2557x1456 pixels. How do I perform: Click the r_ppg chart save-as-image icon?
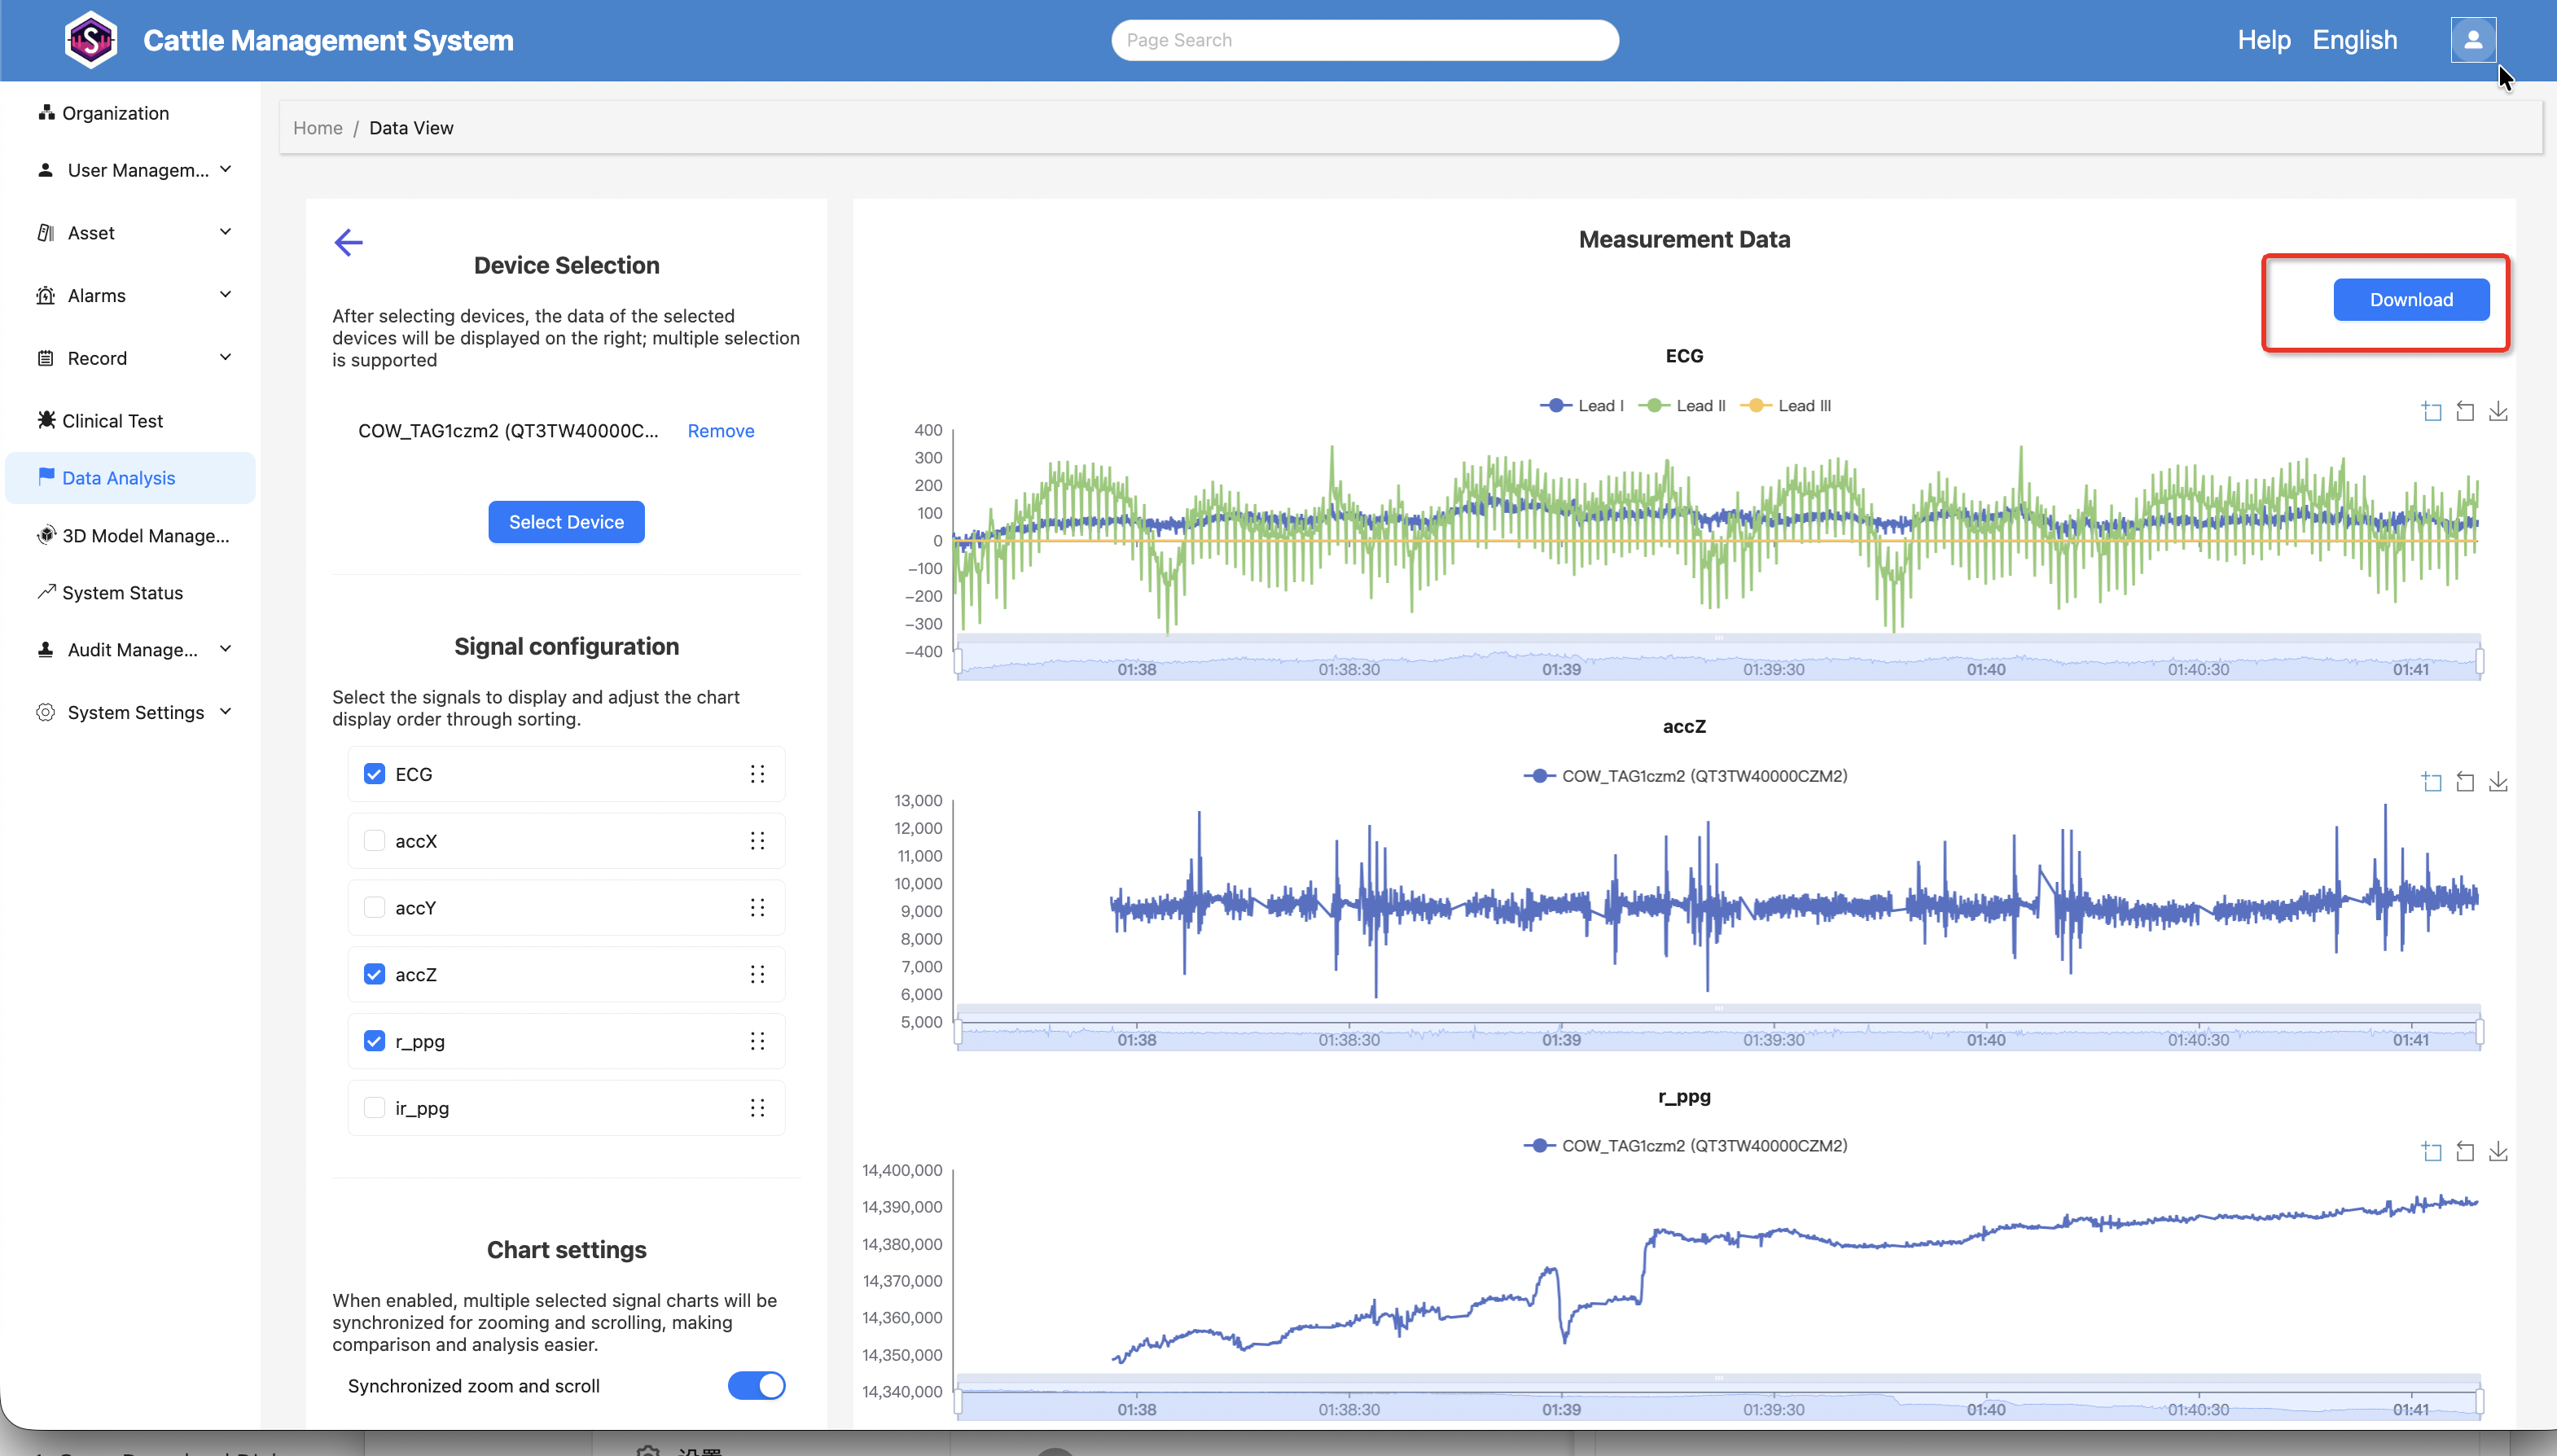pos(2498,1152)
